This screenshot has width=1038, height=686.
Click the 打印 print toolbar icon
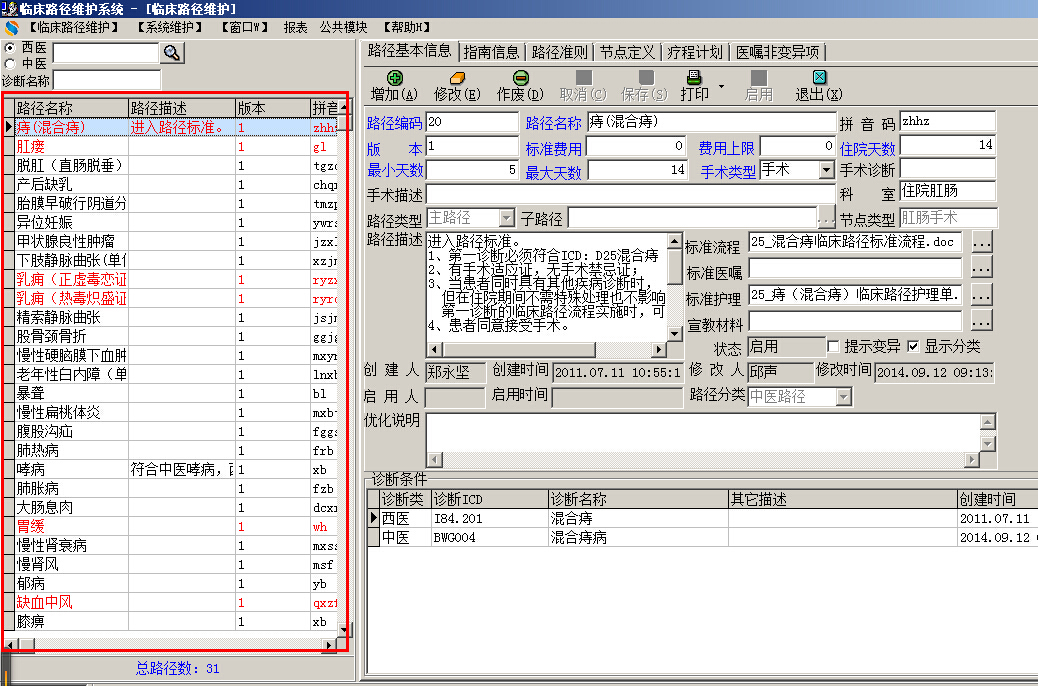tap(694, 77)
